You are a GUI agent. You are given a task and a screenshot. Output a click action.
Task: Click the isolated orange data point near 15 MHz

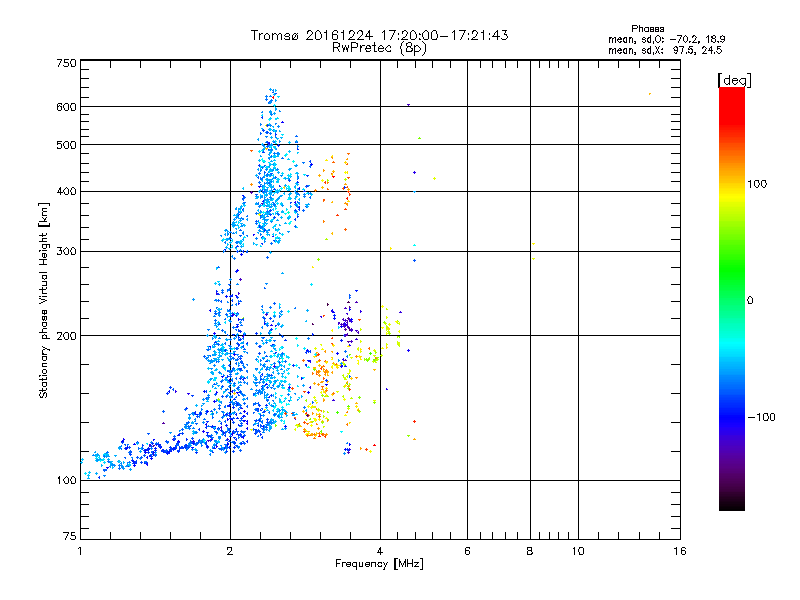(649, 94)
